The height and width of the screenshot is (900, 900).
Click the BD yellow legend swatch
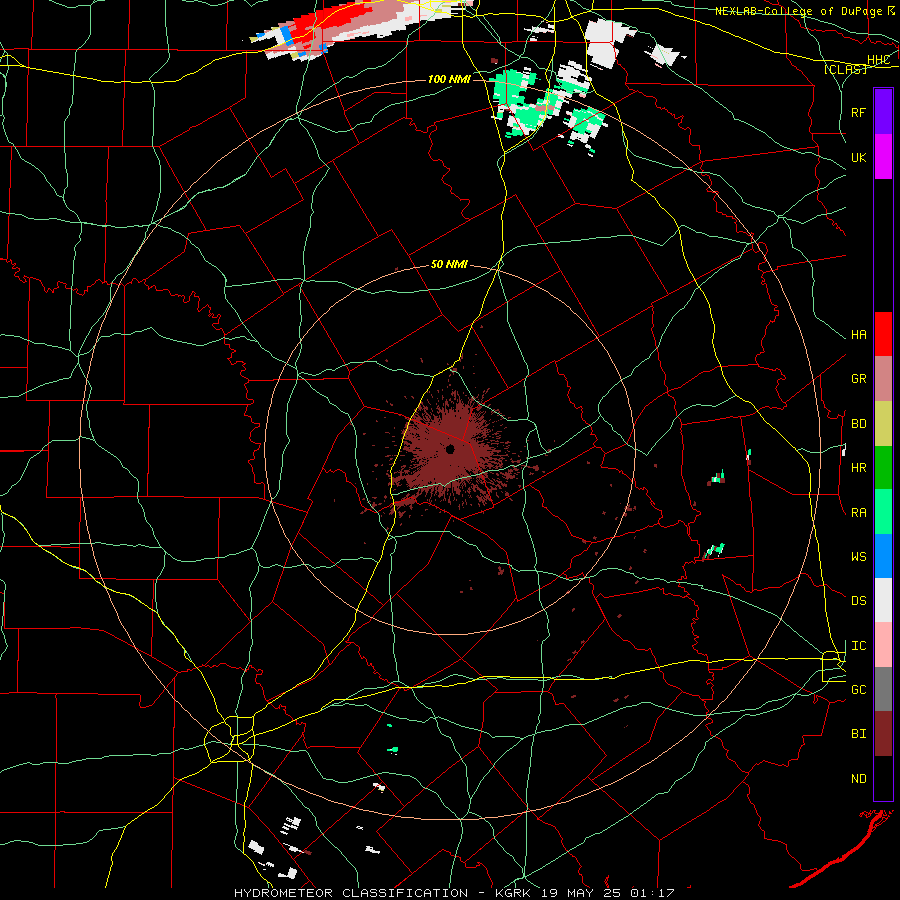point(883,424)
